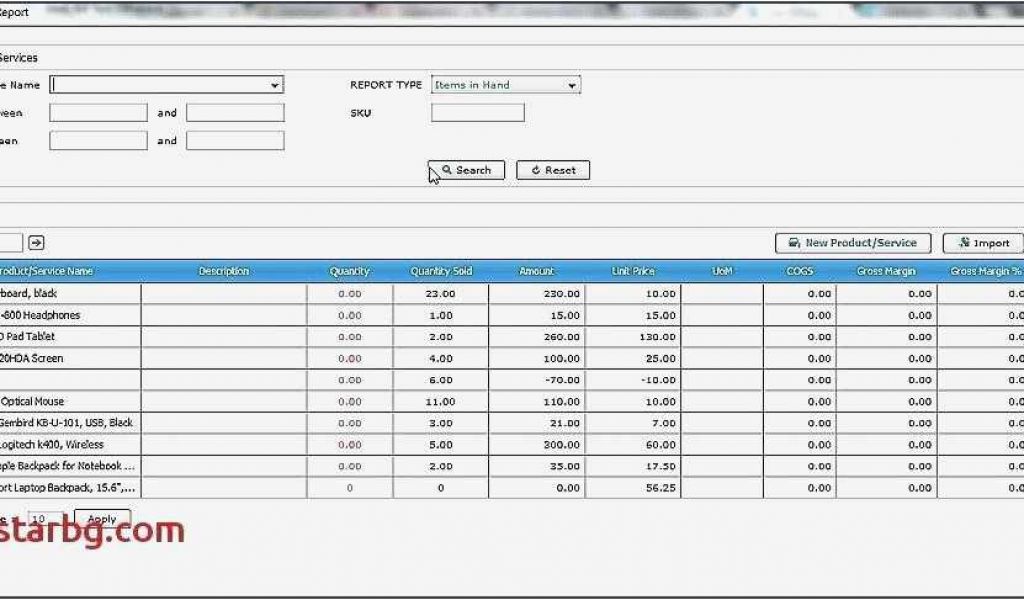1024x600 pixels.
Task: Click the COGS column header
Action: pyautogui.click(x=799, y=271)
